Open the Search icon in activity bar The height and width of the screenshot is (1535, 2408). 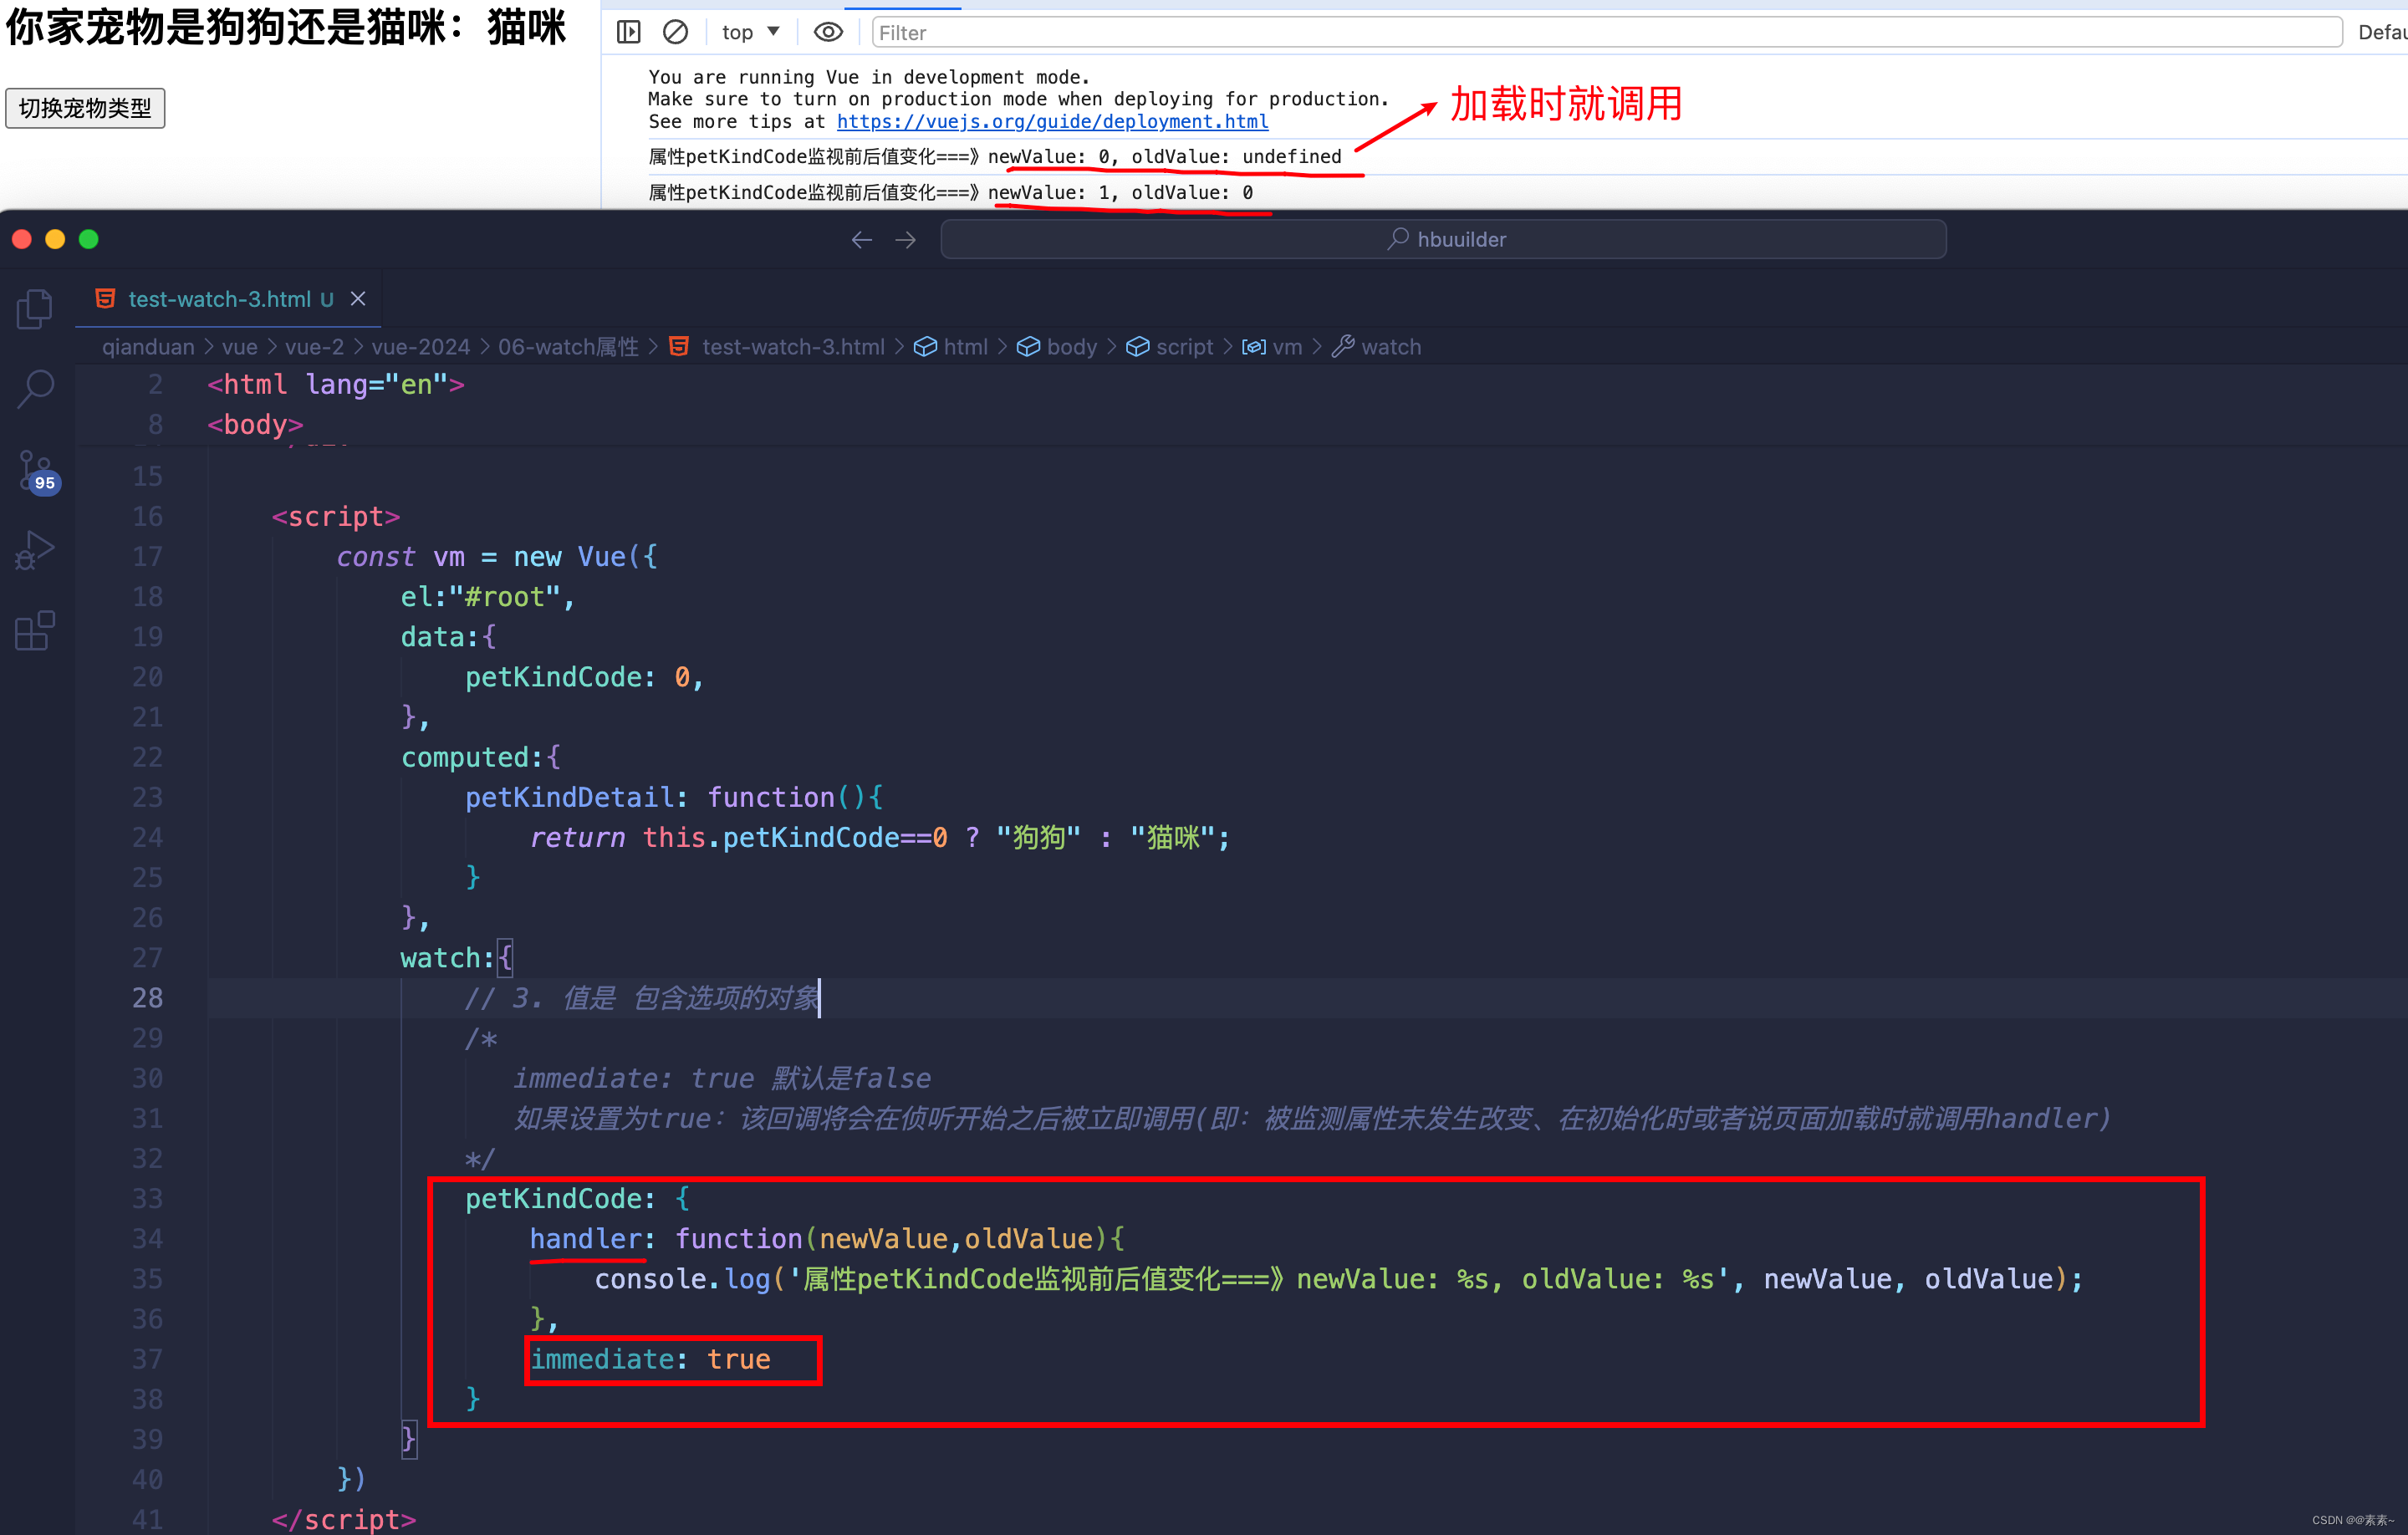coord(35,389)
